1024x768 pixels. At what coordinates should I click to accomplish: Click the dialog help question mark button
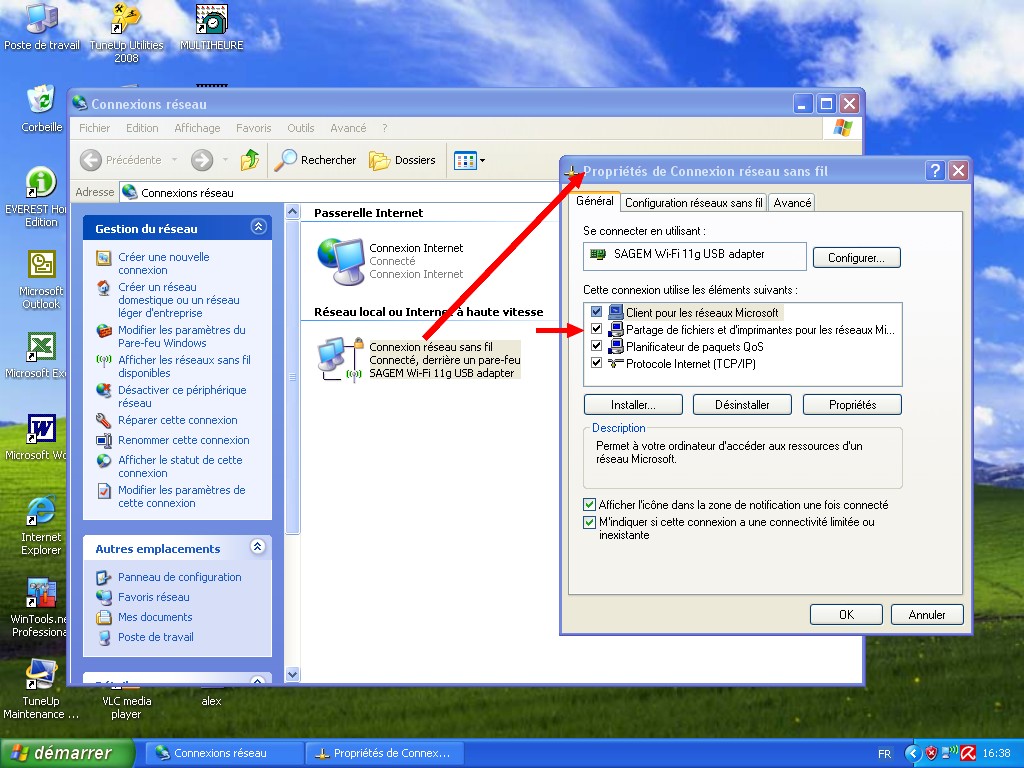tap(935, 171)
